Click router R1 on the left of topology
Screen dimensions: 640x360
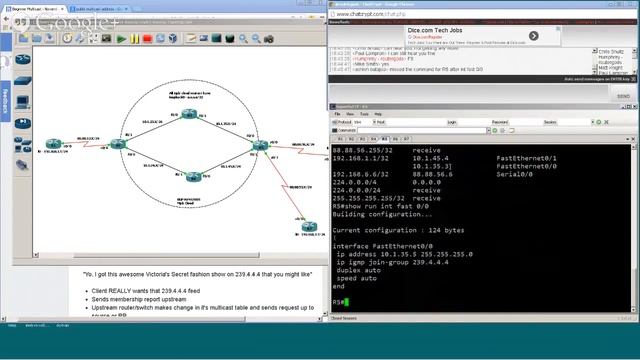pyautogui.click(x=53, y=143)
